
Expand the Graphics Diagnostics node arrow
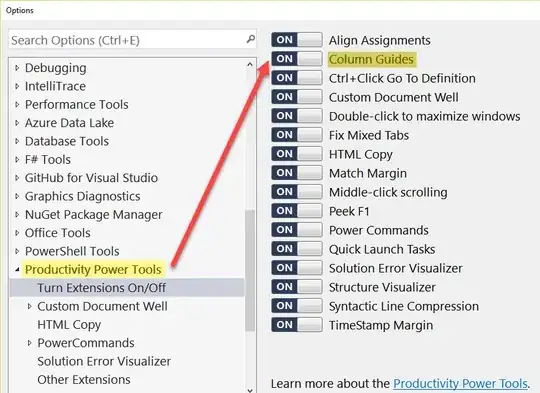point(17,196)
